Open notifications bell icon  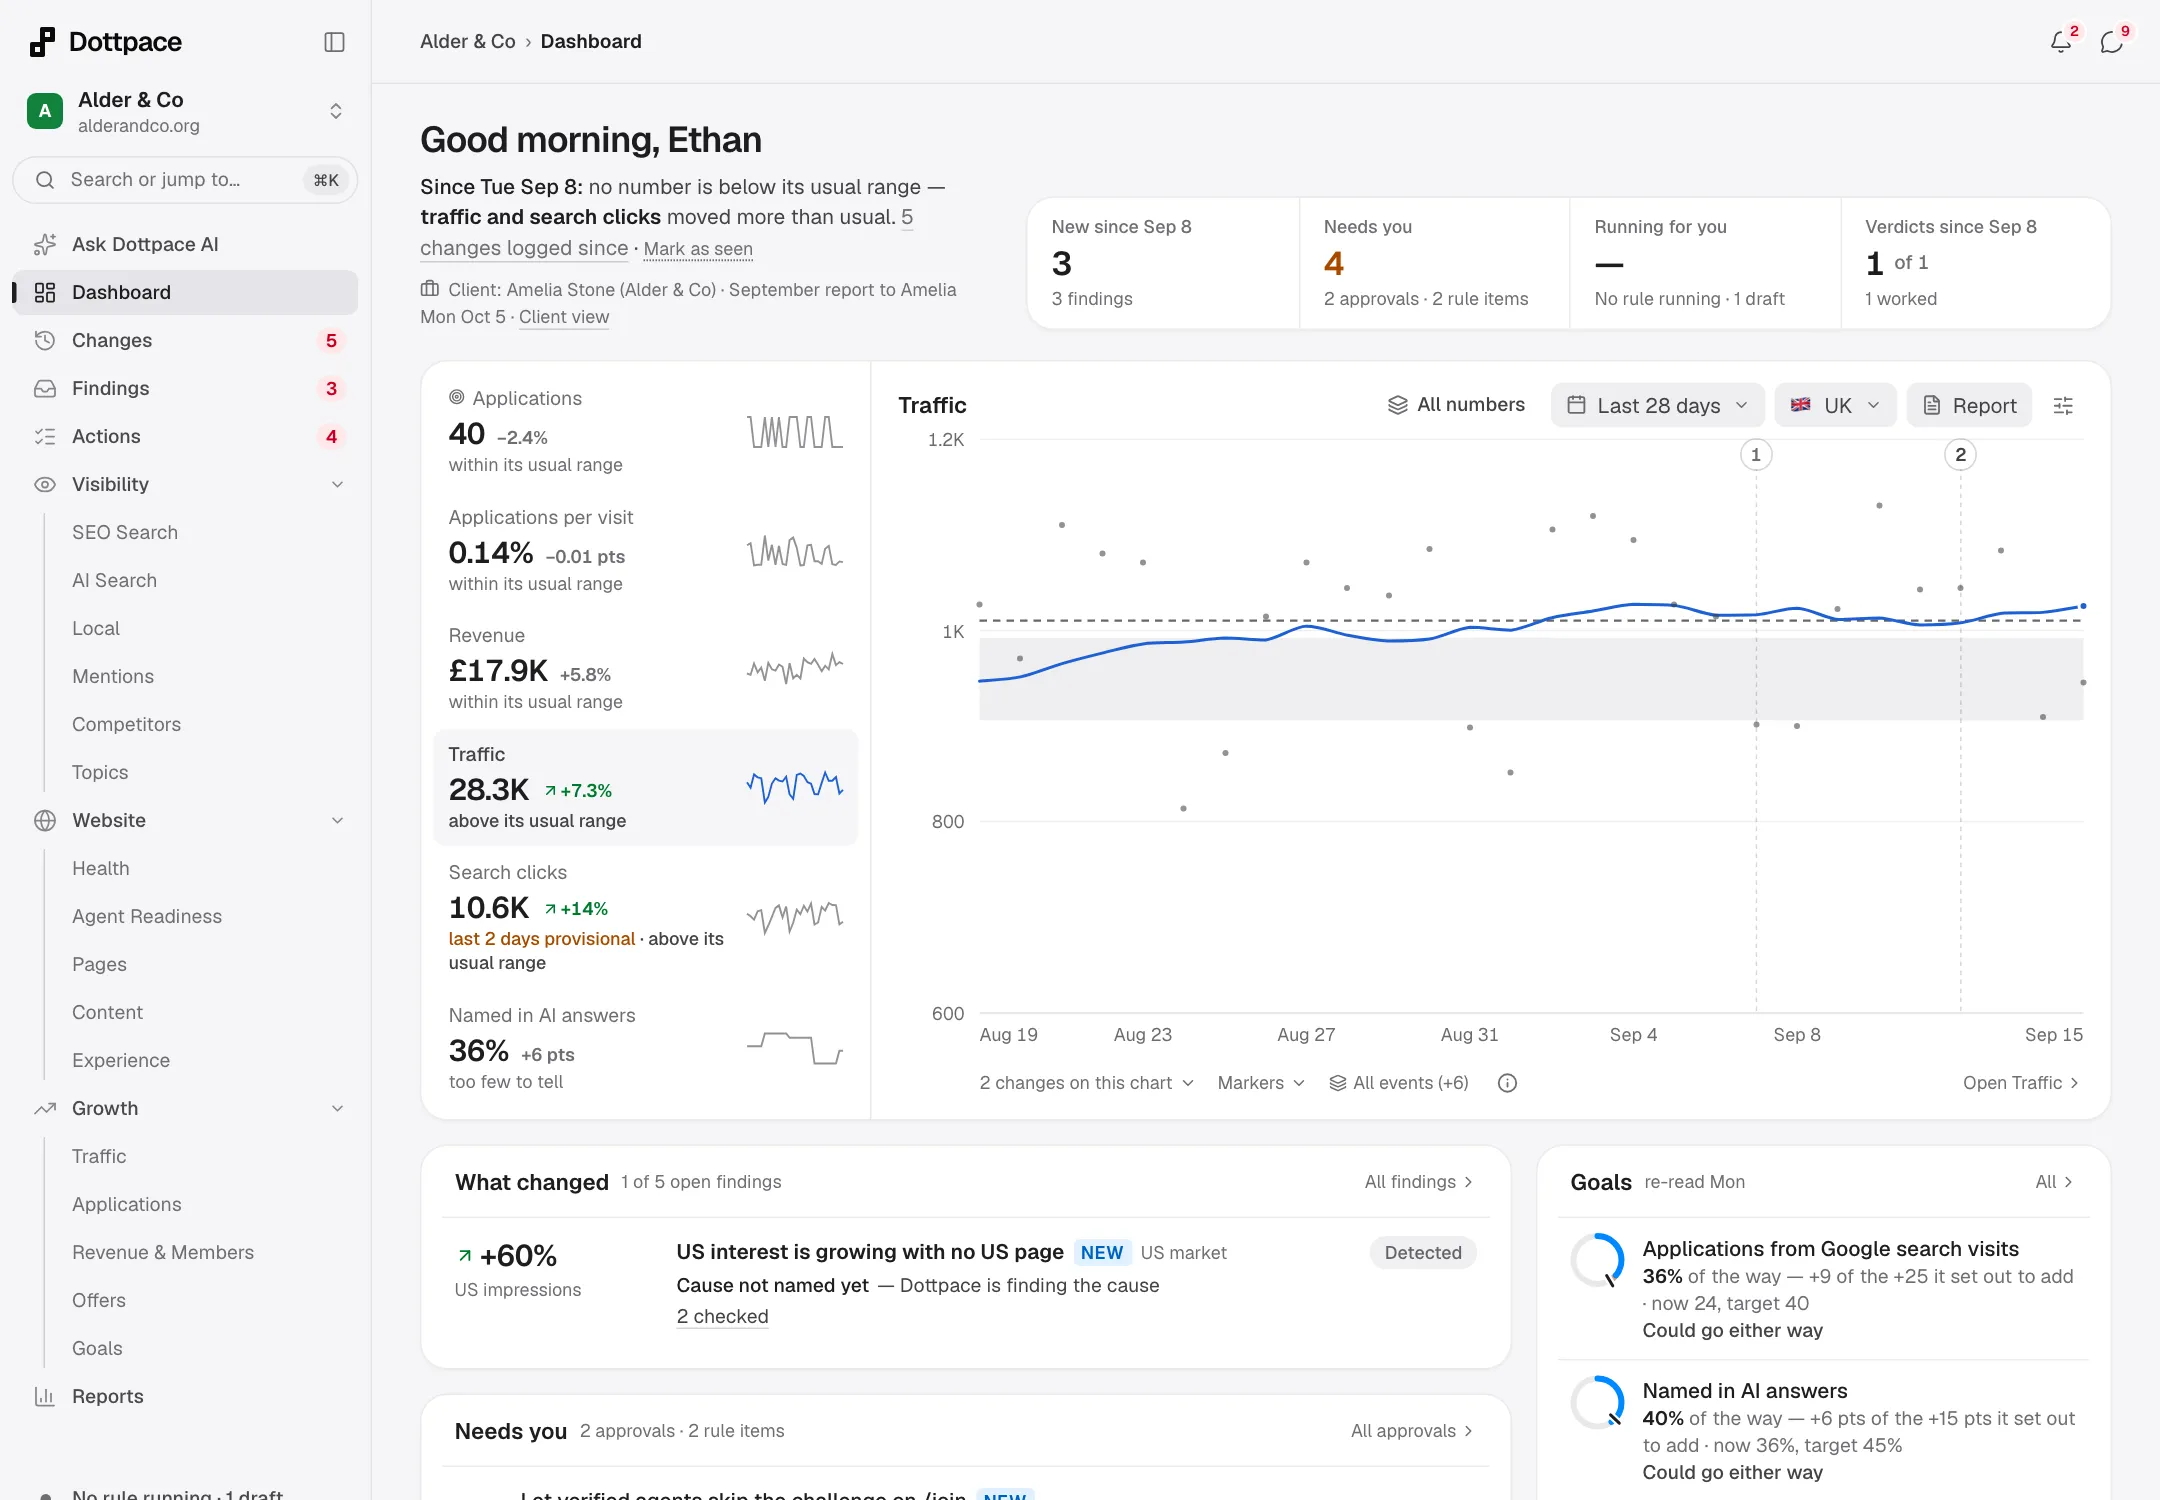pyautogui.click(x=2060, y=42)
